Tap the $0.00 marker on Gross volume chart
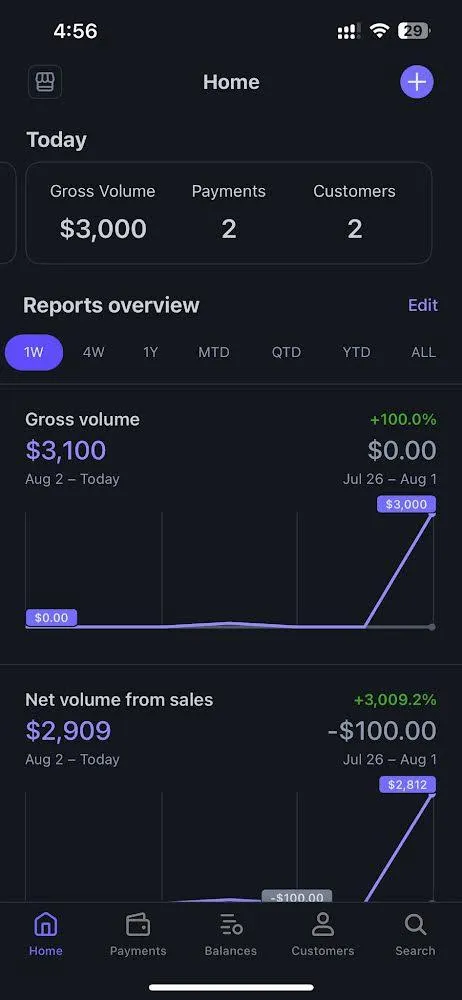Image resolution: width=462 pixels, height=1000 pixels. pos(51,618)
